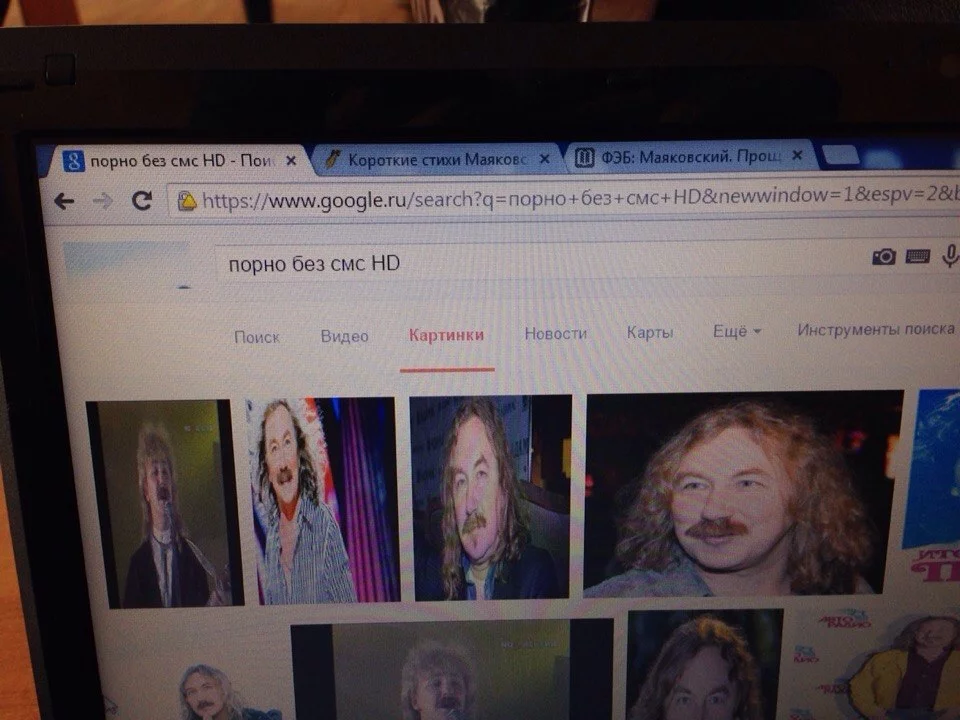Open the Поиск results section
This screenshot has width=960, height=720.
tap(257, 337)
